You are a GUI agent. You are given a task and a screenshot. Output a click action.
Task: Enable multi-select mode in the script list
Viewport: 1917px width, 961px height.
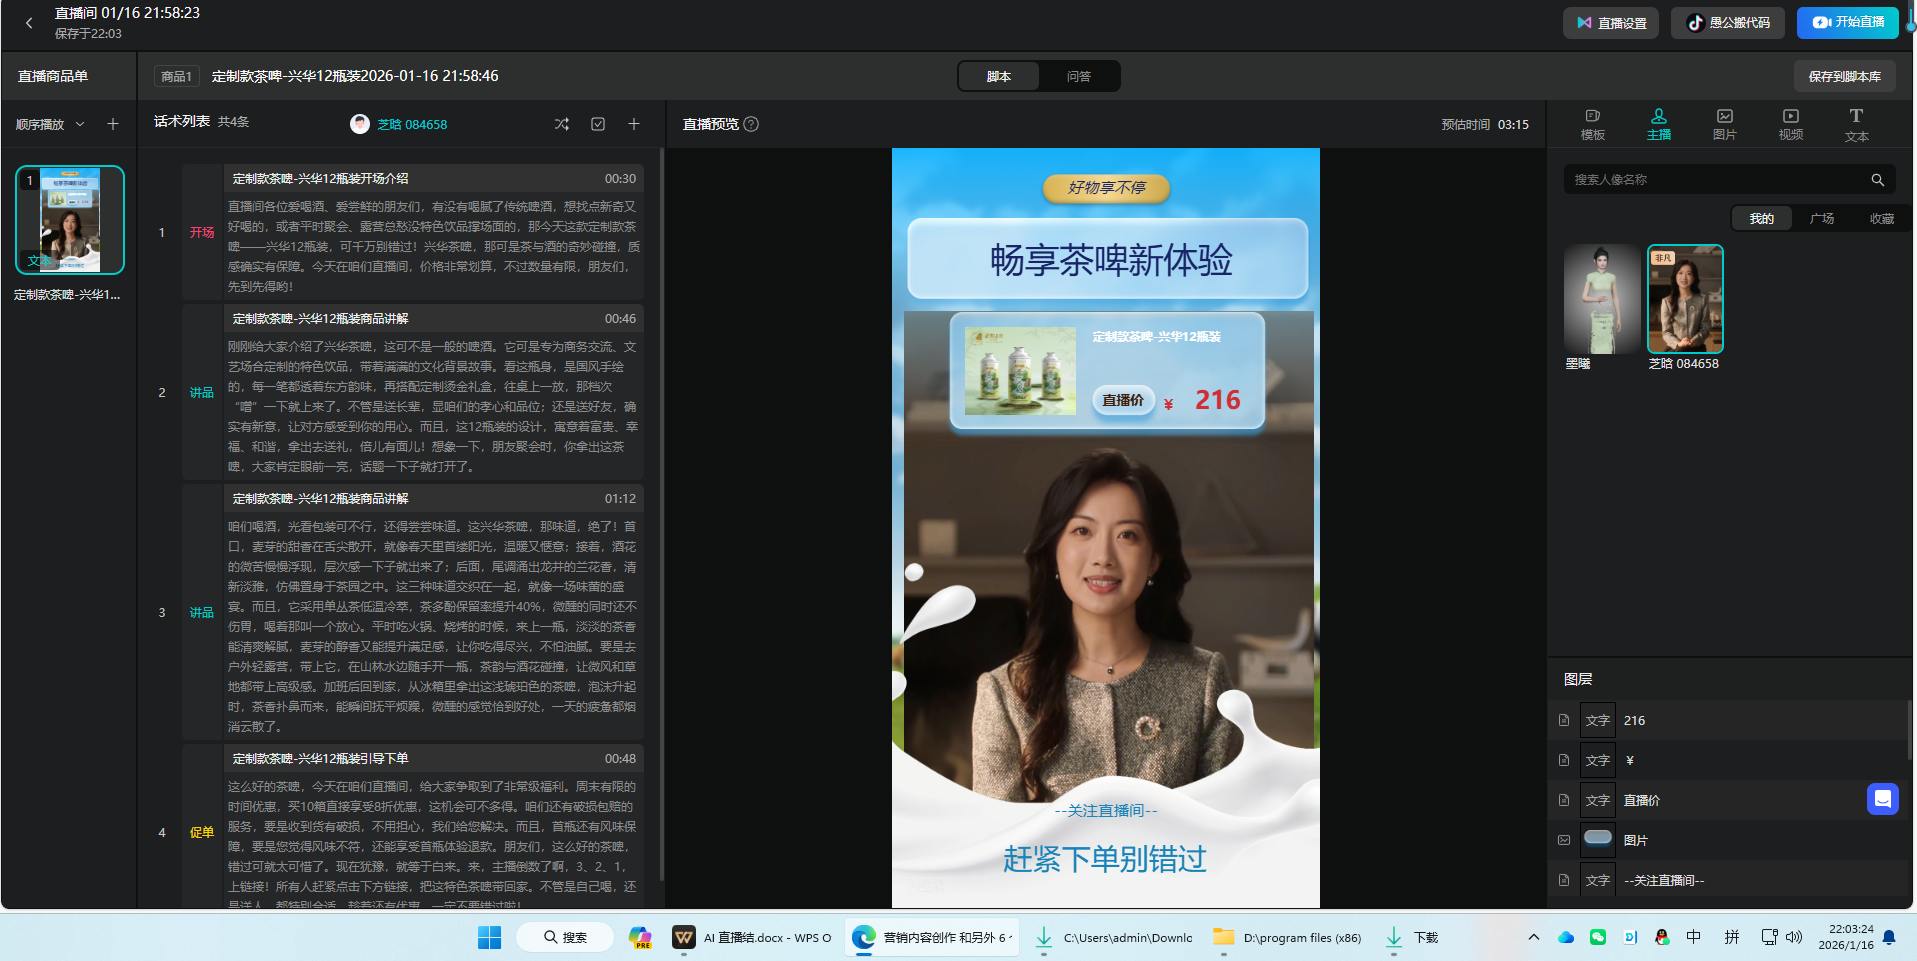(x=598, y=124)
